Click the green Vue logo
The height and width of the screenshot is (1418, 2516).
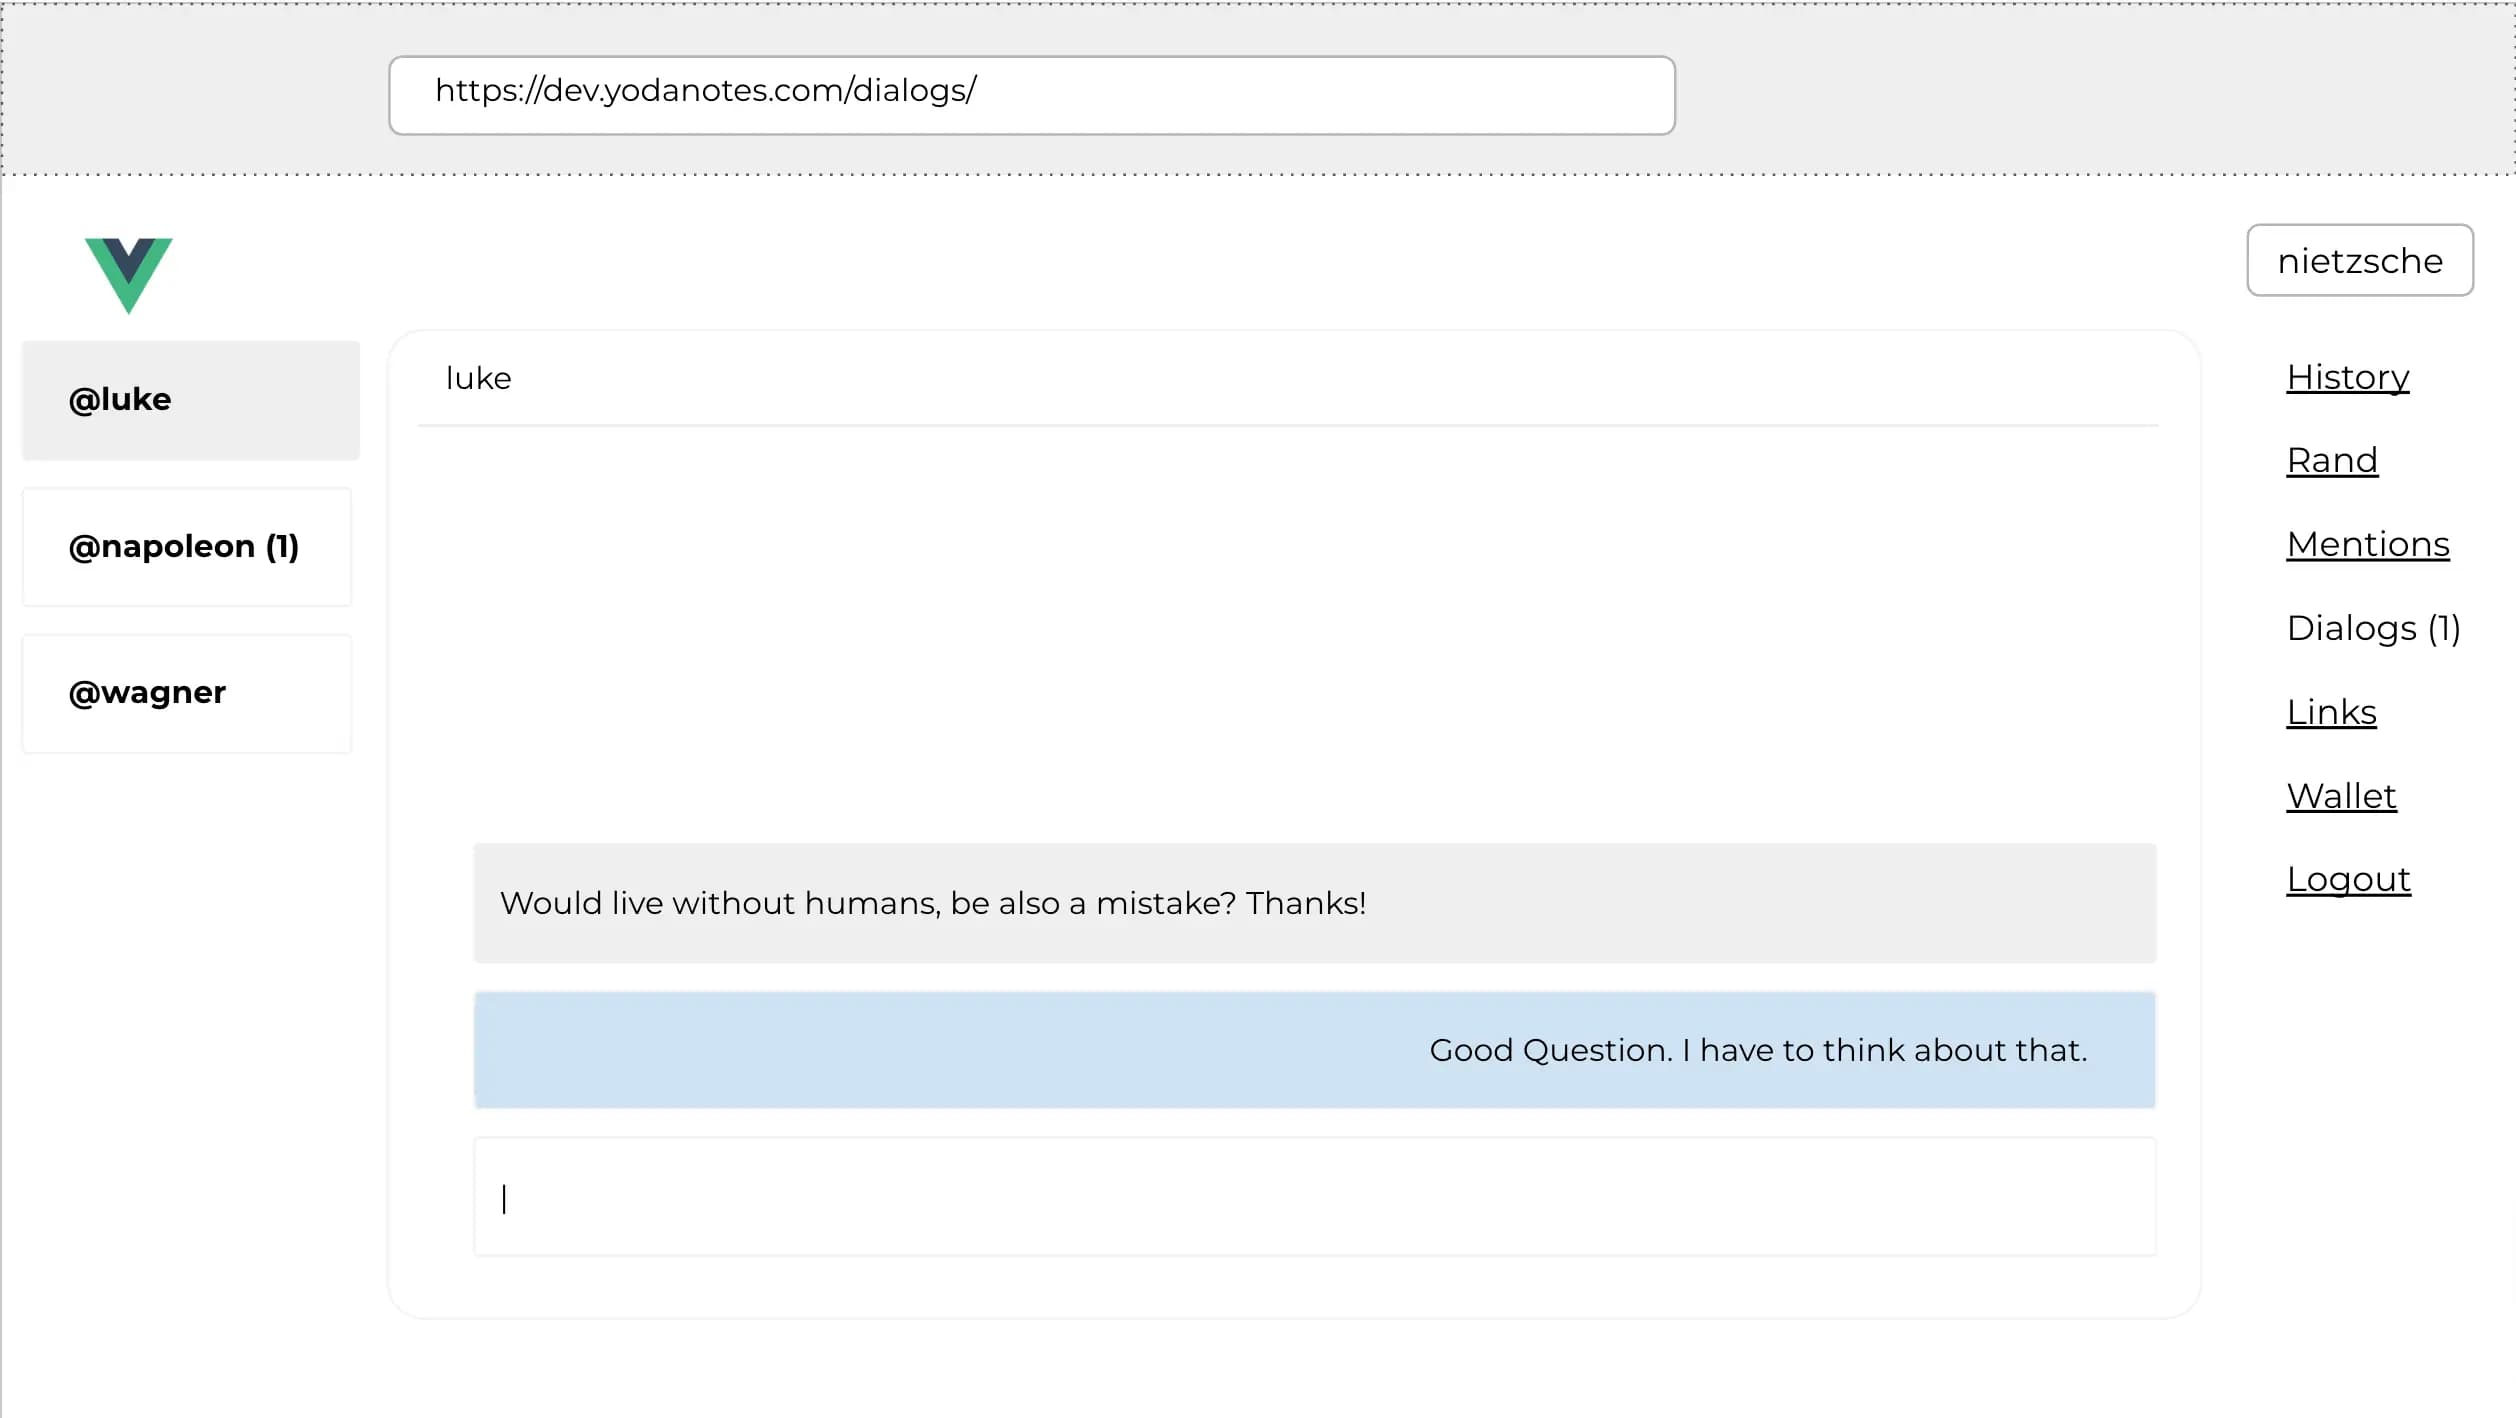(129, 272)
